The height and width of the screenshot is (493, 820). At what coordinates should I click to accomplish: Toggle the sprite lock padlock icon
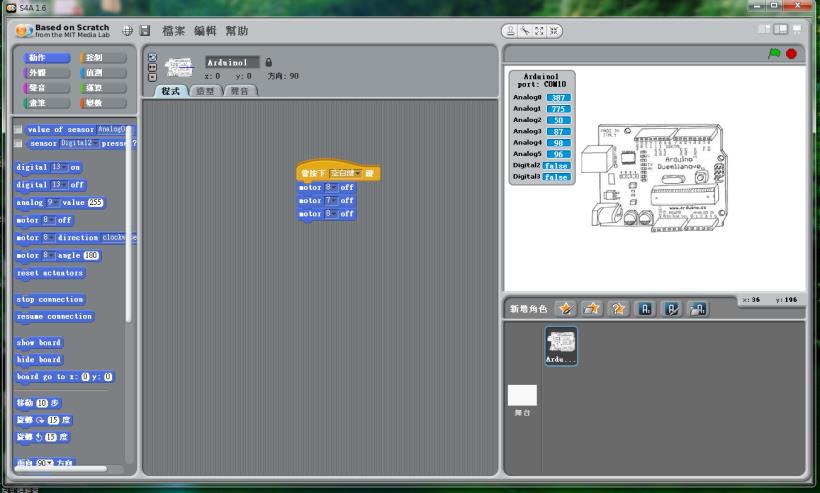[269, 62]
